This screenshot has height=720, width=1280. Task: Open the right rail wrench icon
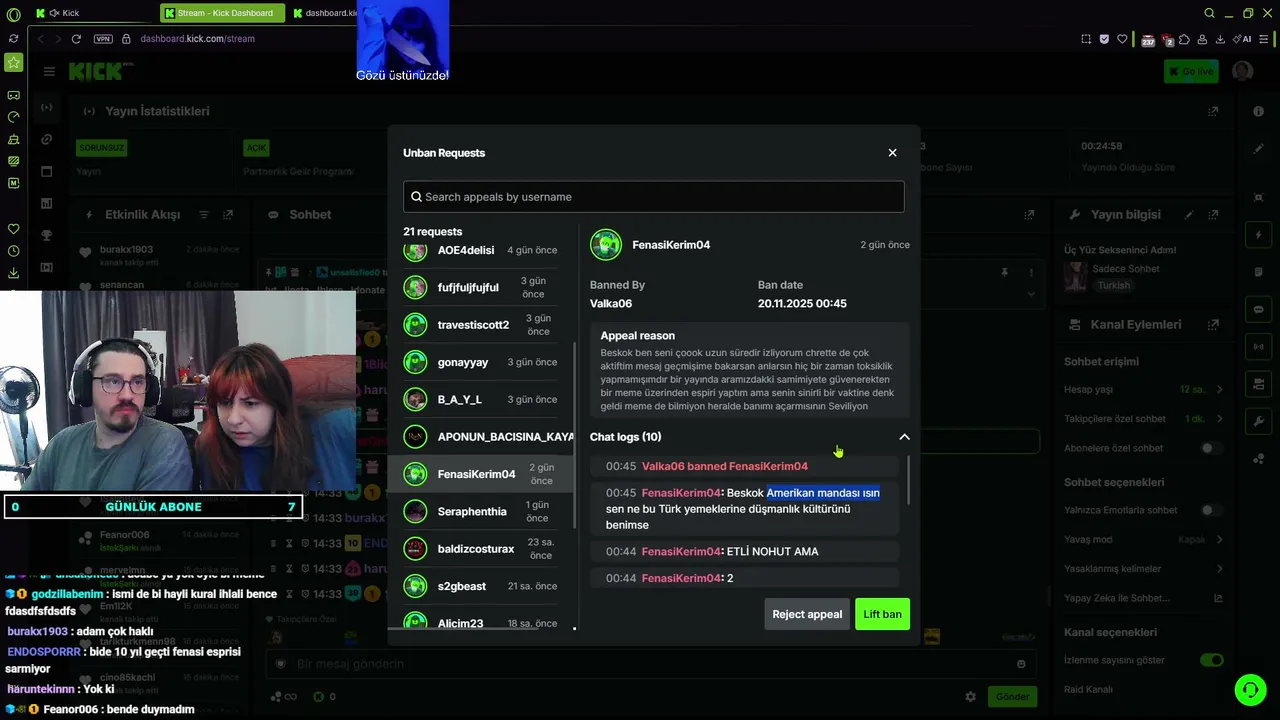pyautogui.click(x=1259, y=422)
